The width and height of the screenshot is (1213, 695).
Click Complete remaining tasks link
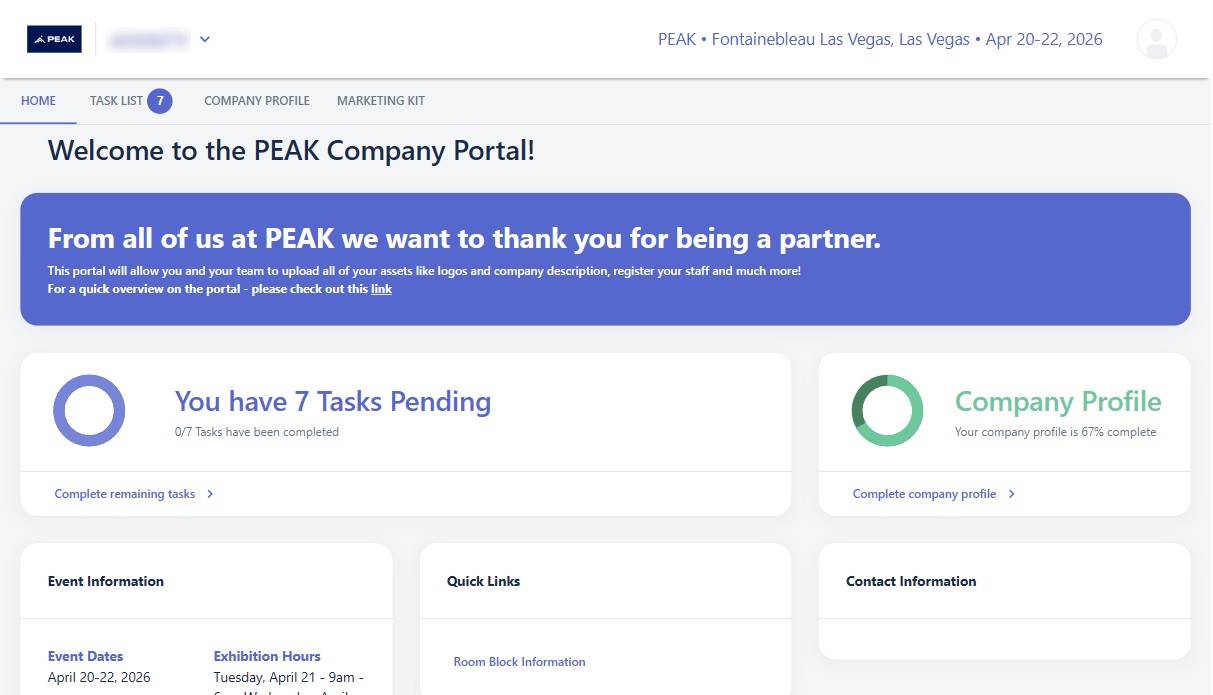pos(125,494)
